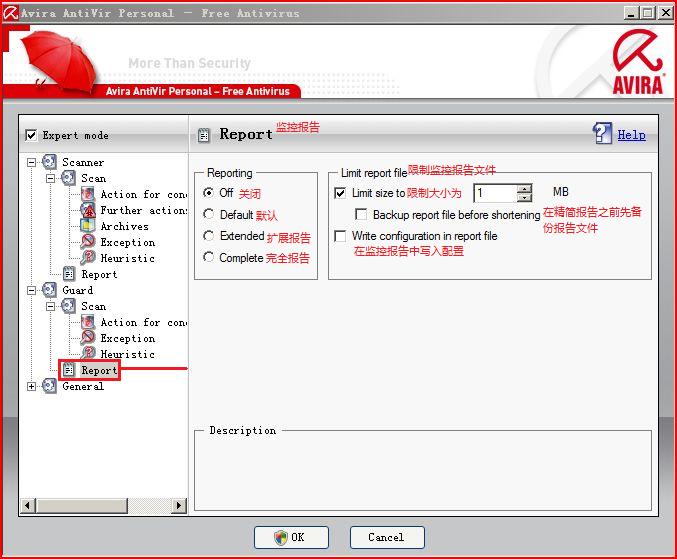Toggle the Expert mode checkbox
677x559 pixels.
coord(31,136)
